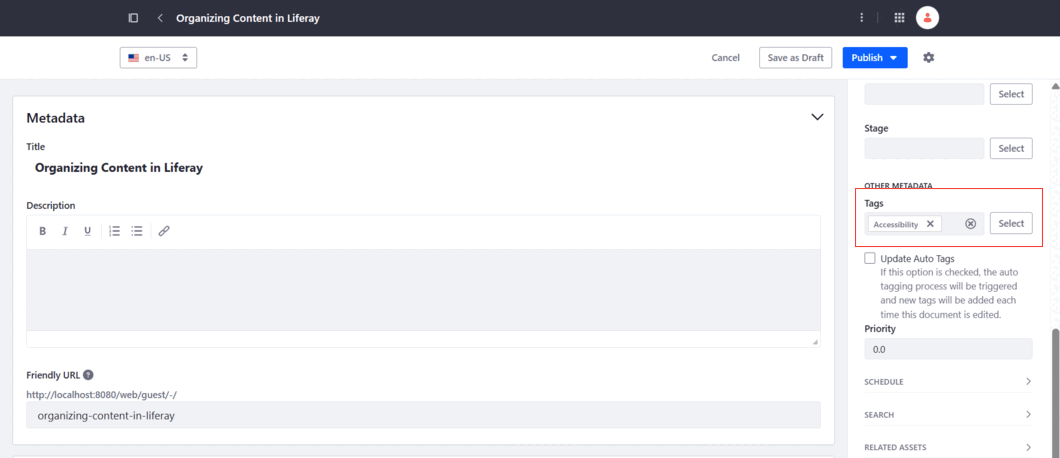Click the Priority input field

tap(948, 349)
